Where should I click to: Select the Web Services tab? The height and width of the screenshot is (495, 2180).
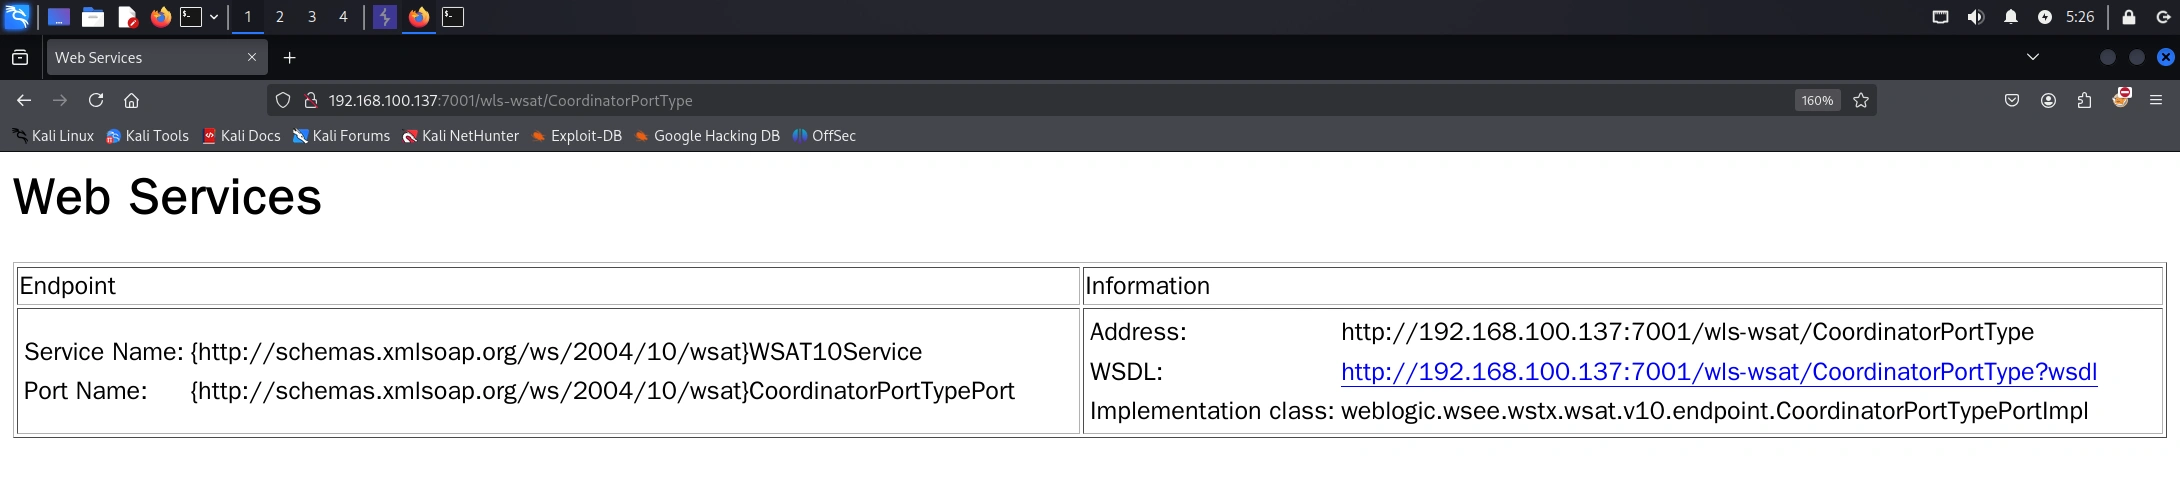[x=145, y=58]
